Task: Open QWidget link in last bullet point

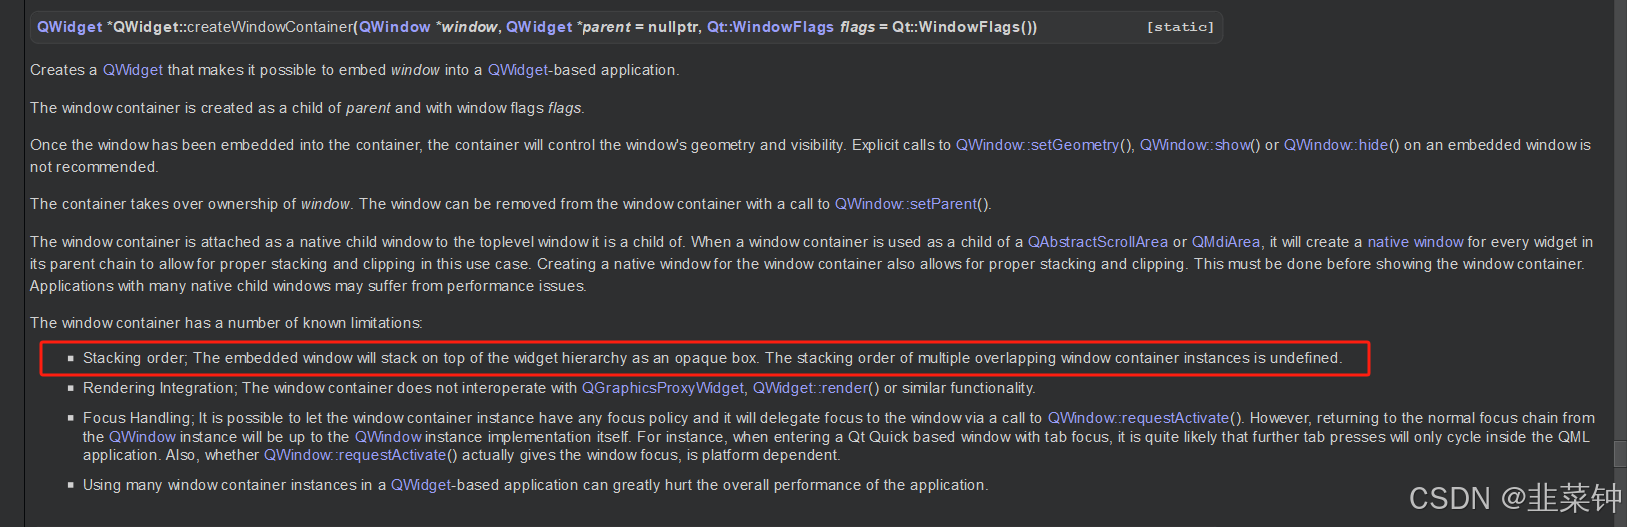Action: pyautogui.click(x=421, y=485)
